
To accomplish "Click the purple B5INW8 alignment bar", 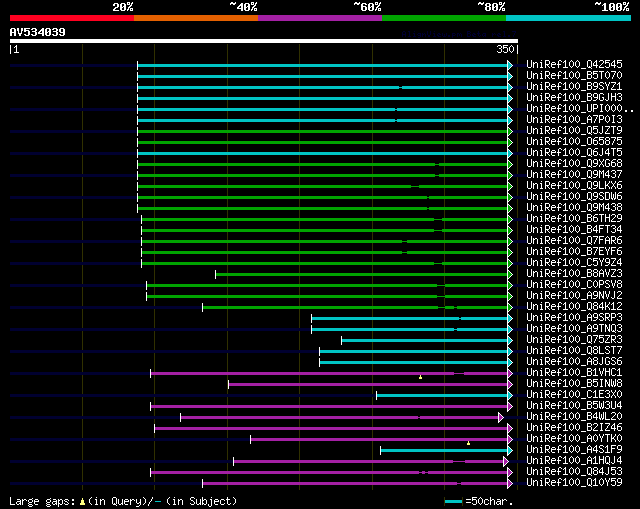I will pyautogui.click(x=368, y=385).
